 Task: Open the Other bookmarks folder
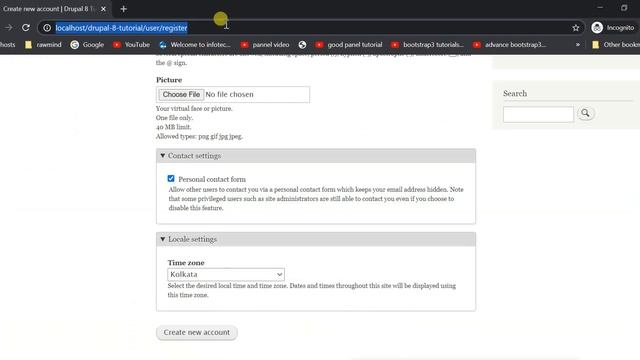616,44
